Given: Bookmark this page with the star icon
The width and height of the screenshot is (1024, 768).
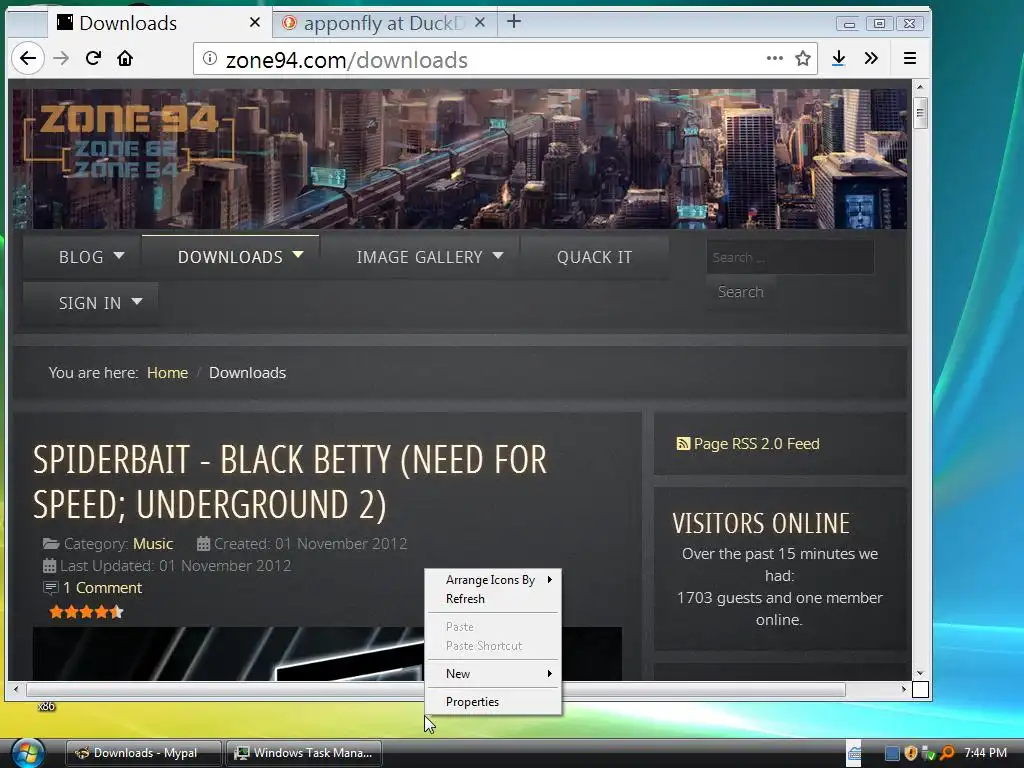Looking at the screenshot, I should pos(803,59).
